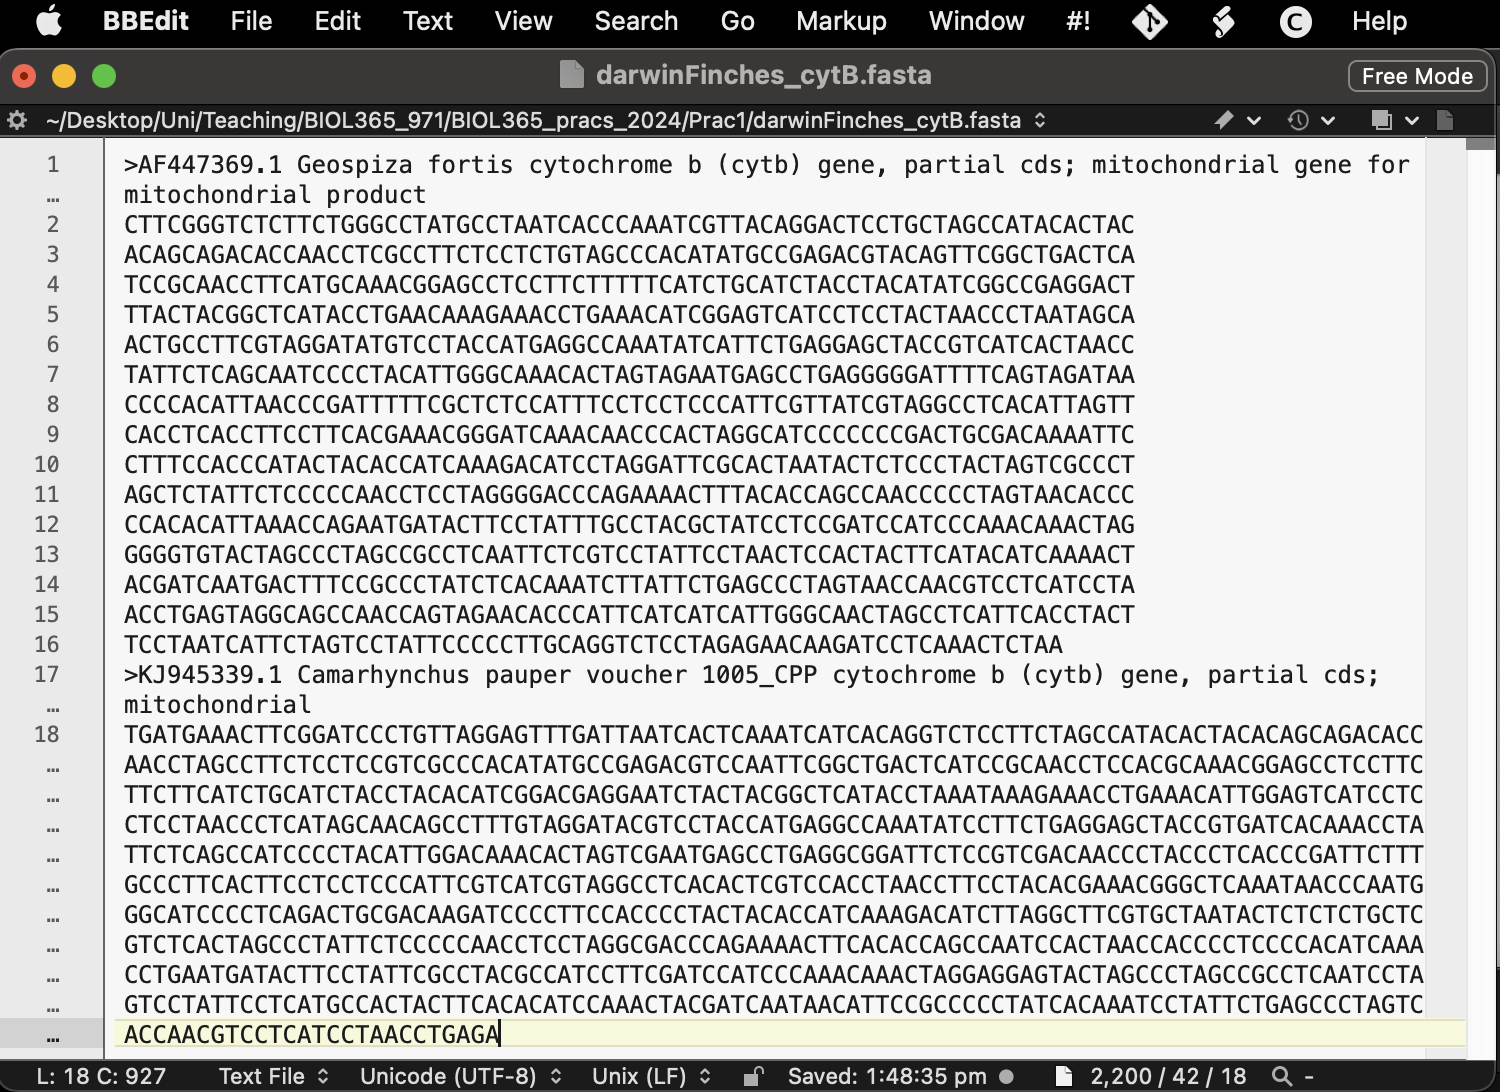Click sequence line starting GGGGTGTACTAGCCCTAGCC

629,554
